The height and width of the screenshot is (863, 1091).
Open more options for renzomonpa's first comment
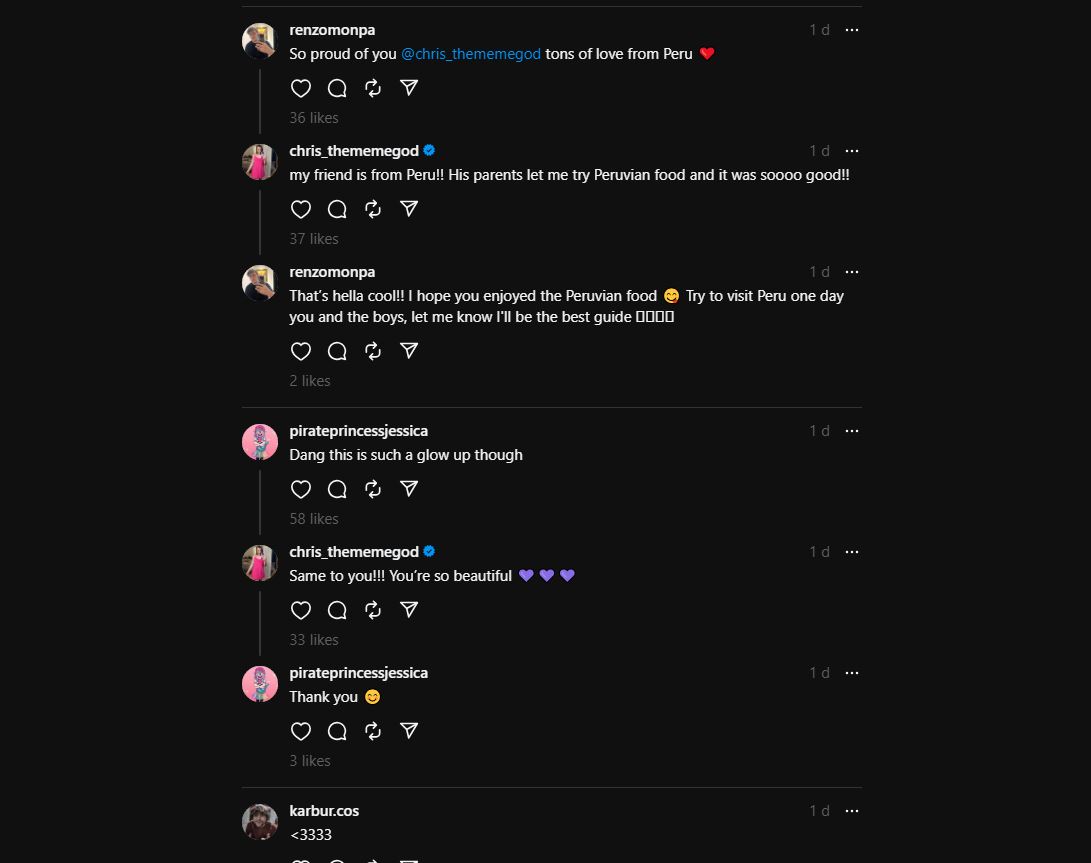[x=851, y=30]
